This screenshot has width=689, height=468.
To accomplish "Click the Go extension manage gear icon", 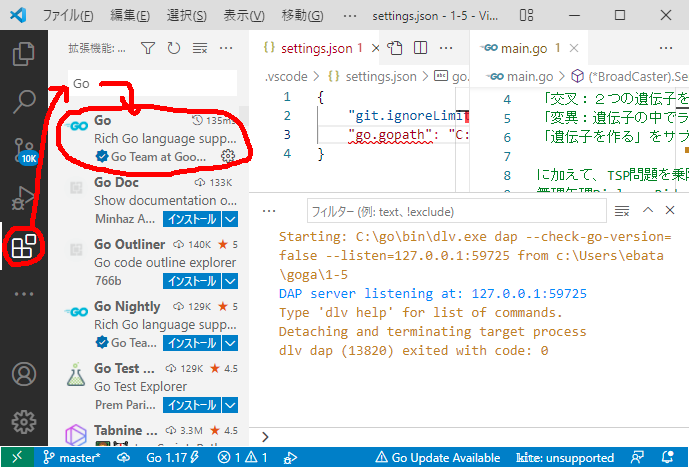I will (228, 156).
